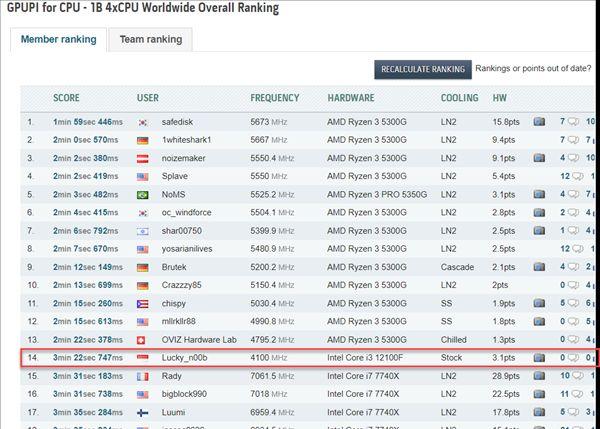The height and width of the screenshot is (429, 600).
Task: Sort by the COOLING column header
Action: click(x=460, y=98)
